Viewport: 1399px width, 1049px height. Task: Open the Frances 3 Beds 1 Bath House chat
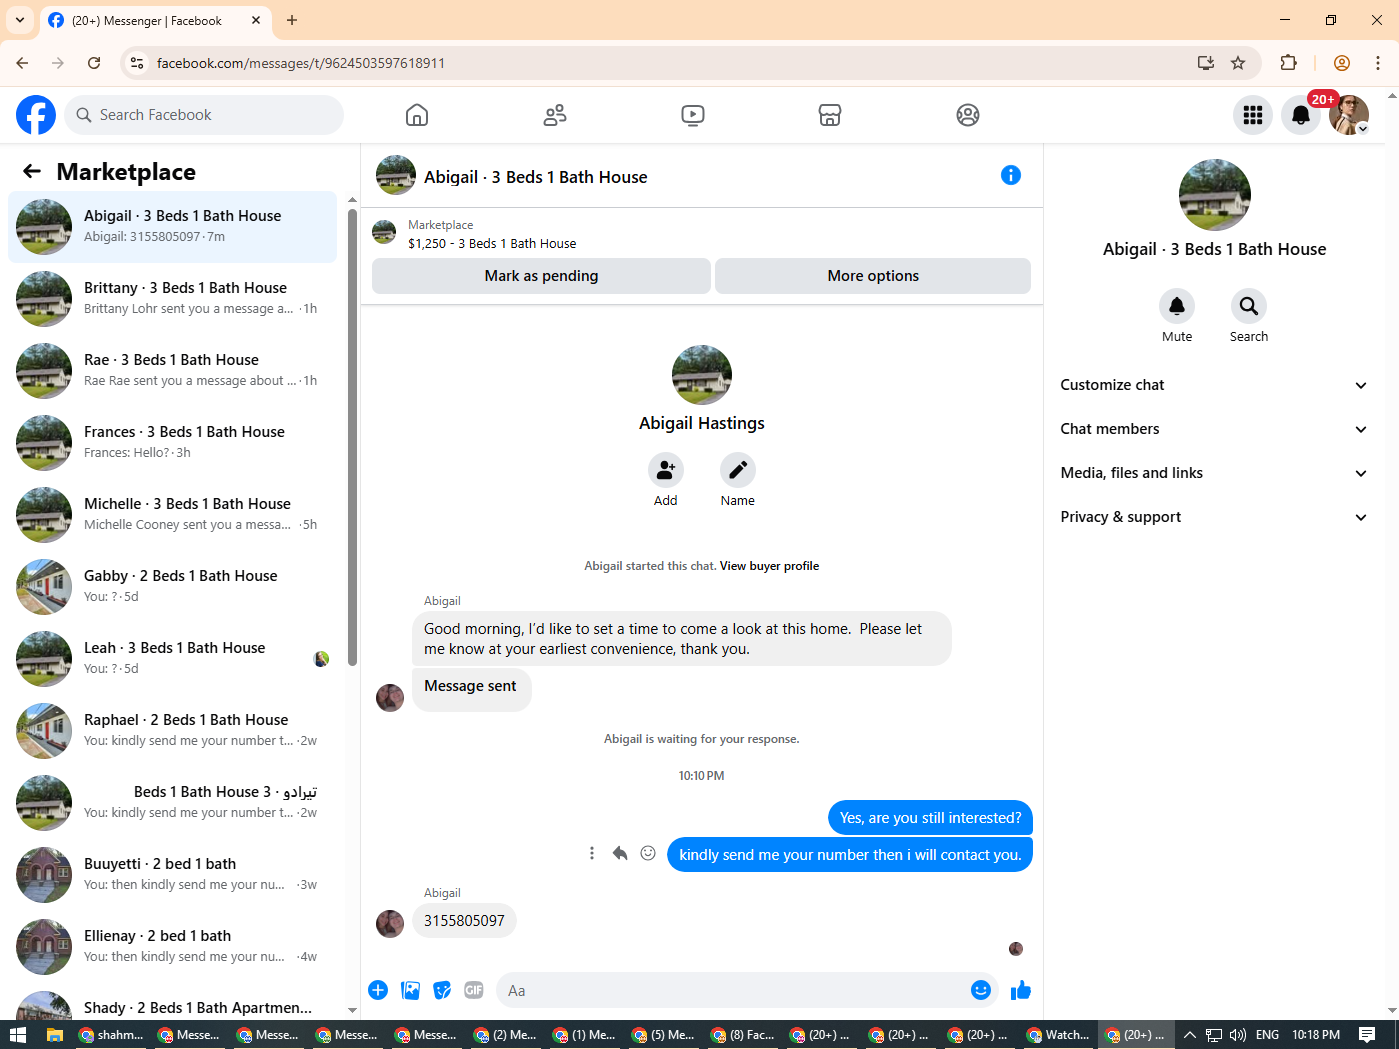click(172, 443)
